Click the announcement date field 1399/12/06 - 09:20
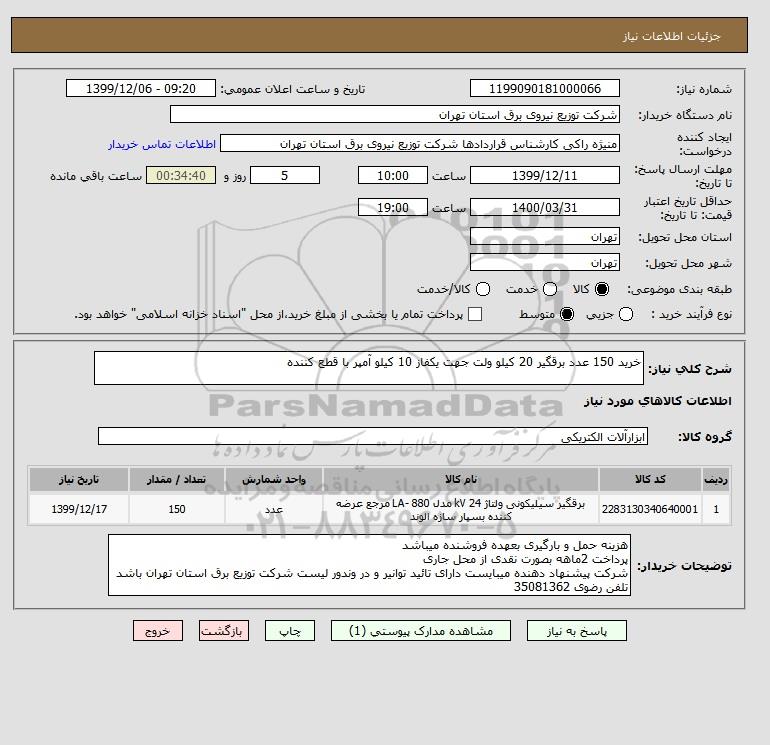Image resolution: width=770 pixels, height=745 pixels. pyautogui.click(x=141, y=88)
